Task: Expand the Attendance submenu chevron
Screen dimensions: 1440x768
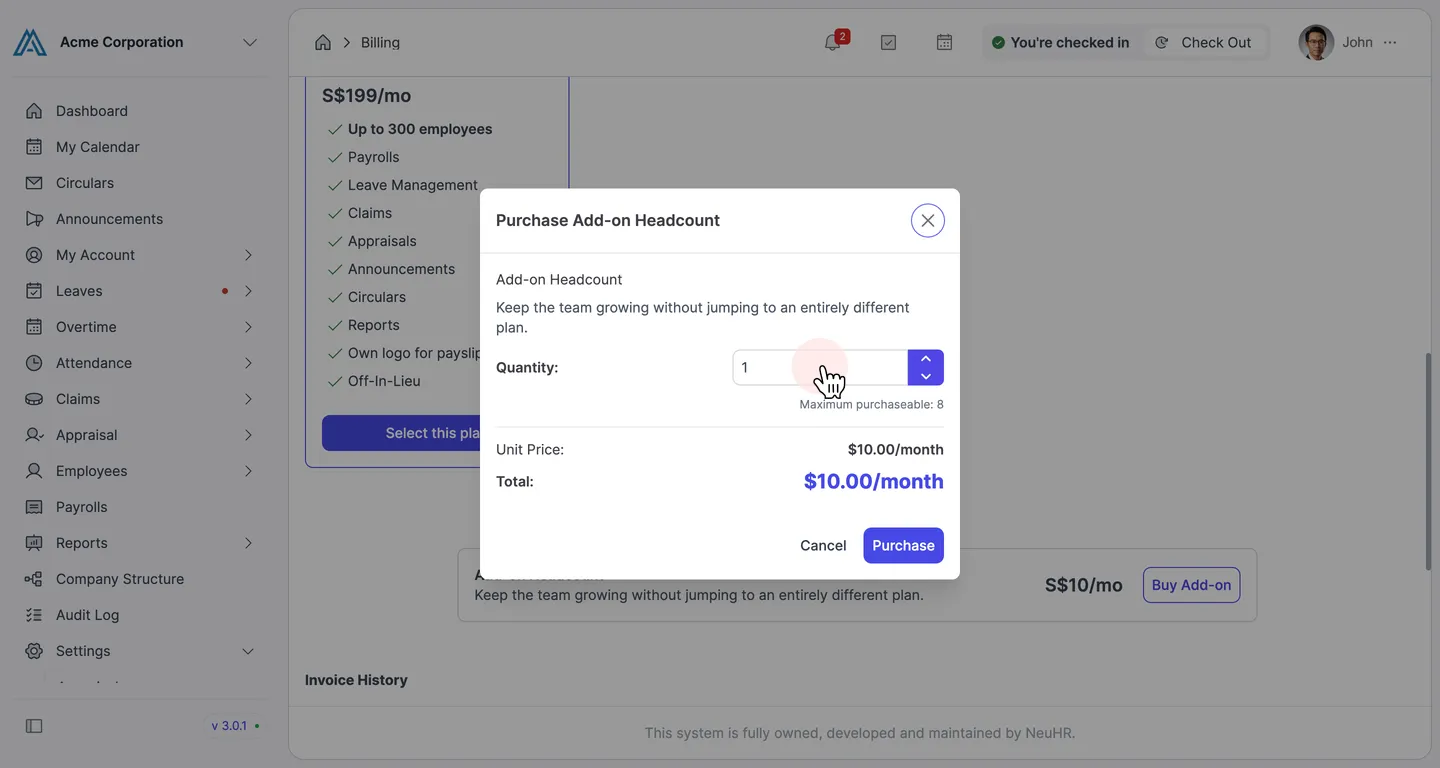Action: (248, 363)
